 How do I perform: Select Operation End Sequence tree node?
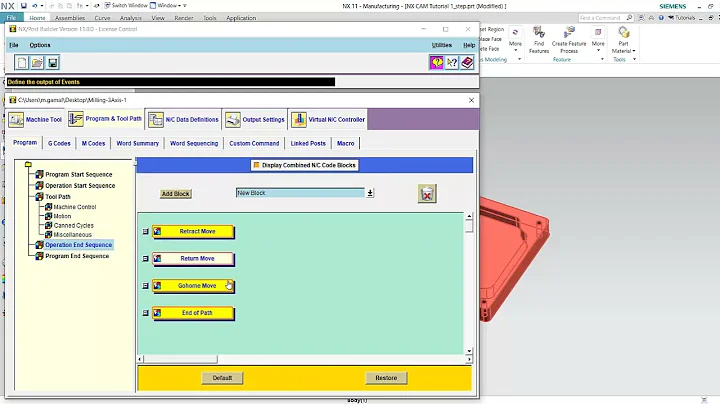click(79, 245)
